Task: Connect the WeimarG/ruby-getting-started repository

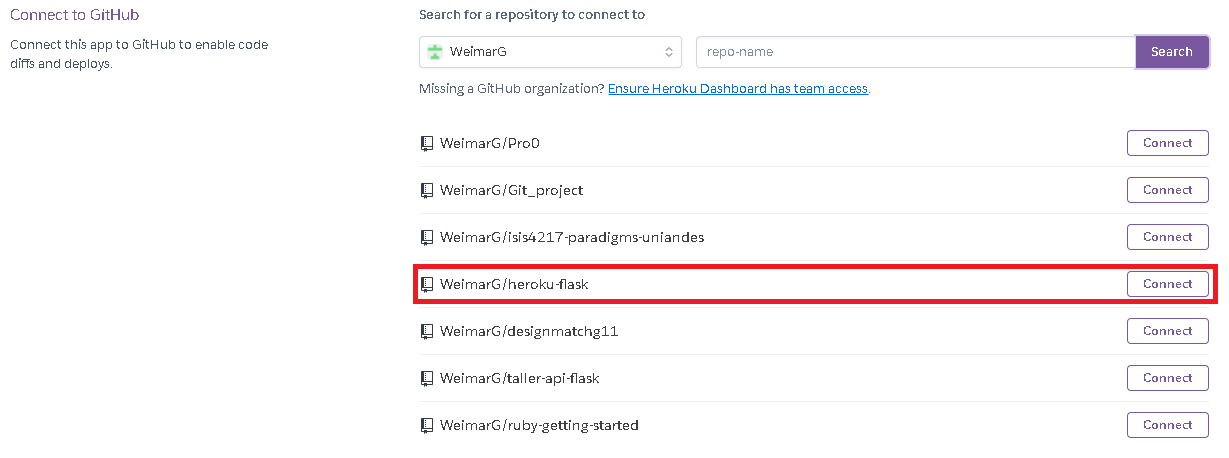Action: click(x=1168, y=425)
